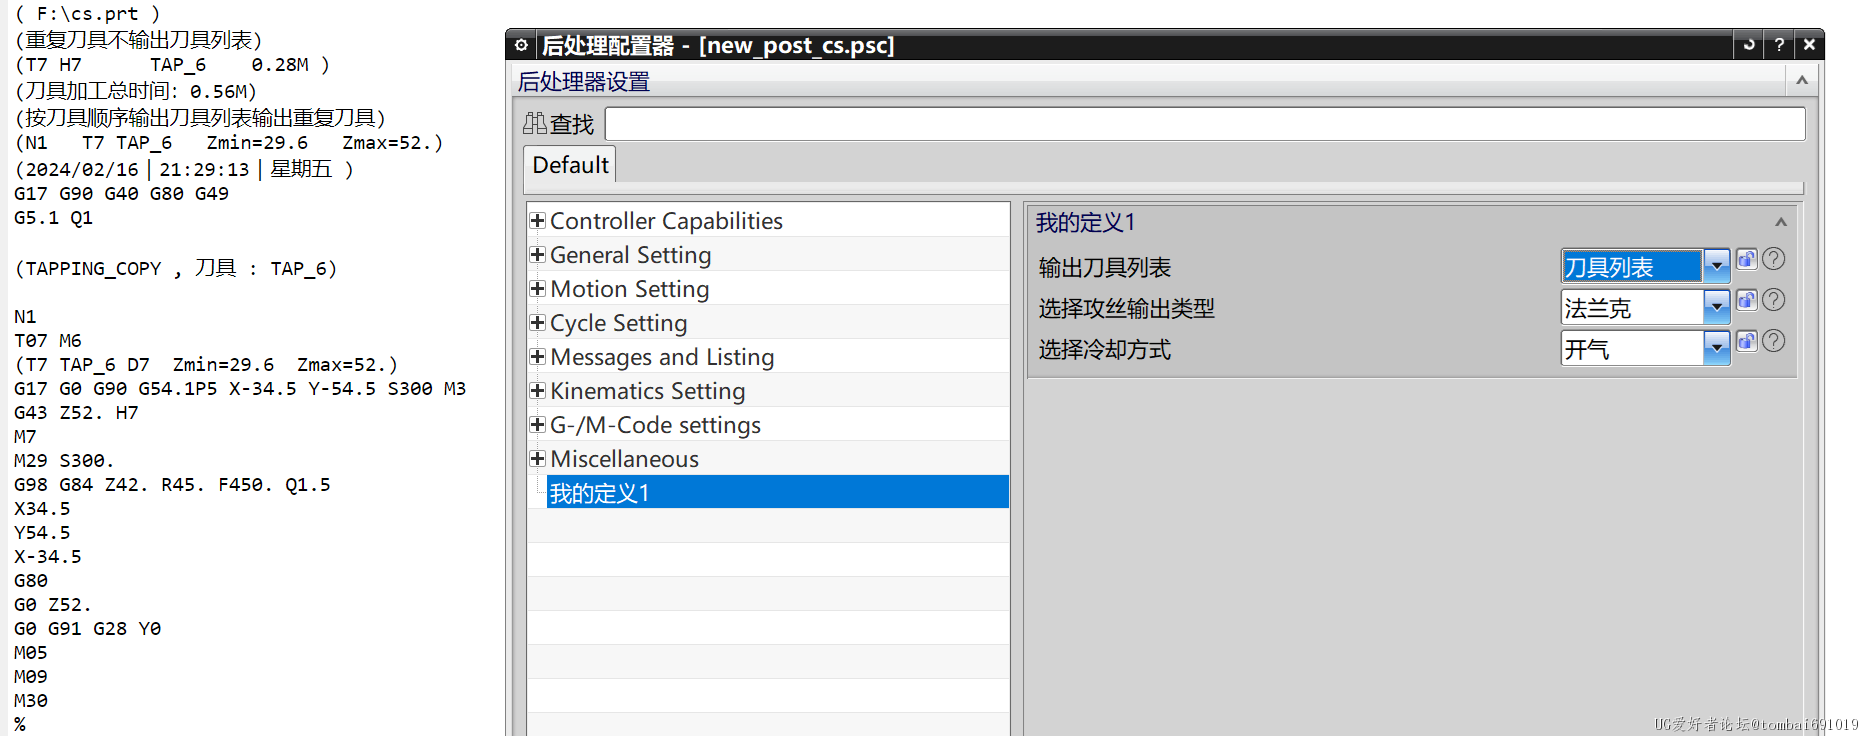The height and width of the screenshot is (736, 1861).
Task: Click the 'X34.5' code line
Action: [42, 508]
